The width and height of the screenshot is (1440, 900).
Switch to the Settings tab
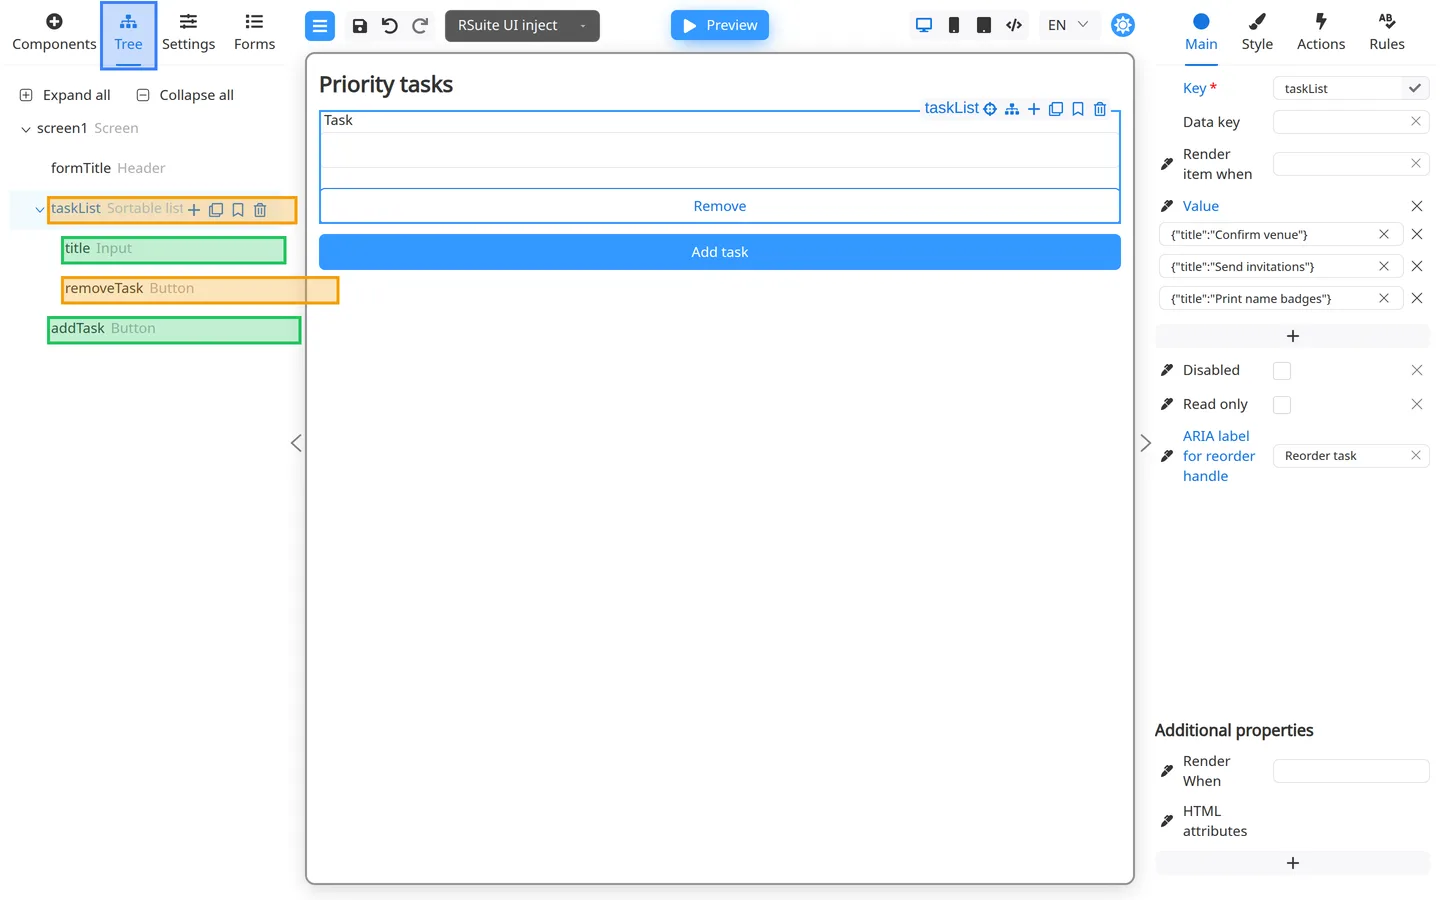click(188, 33)
